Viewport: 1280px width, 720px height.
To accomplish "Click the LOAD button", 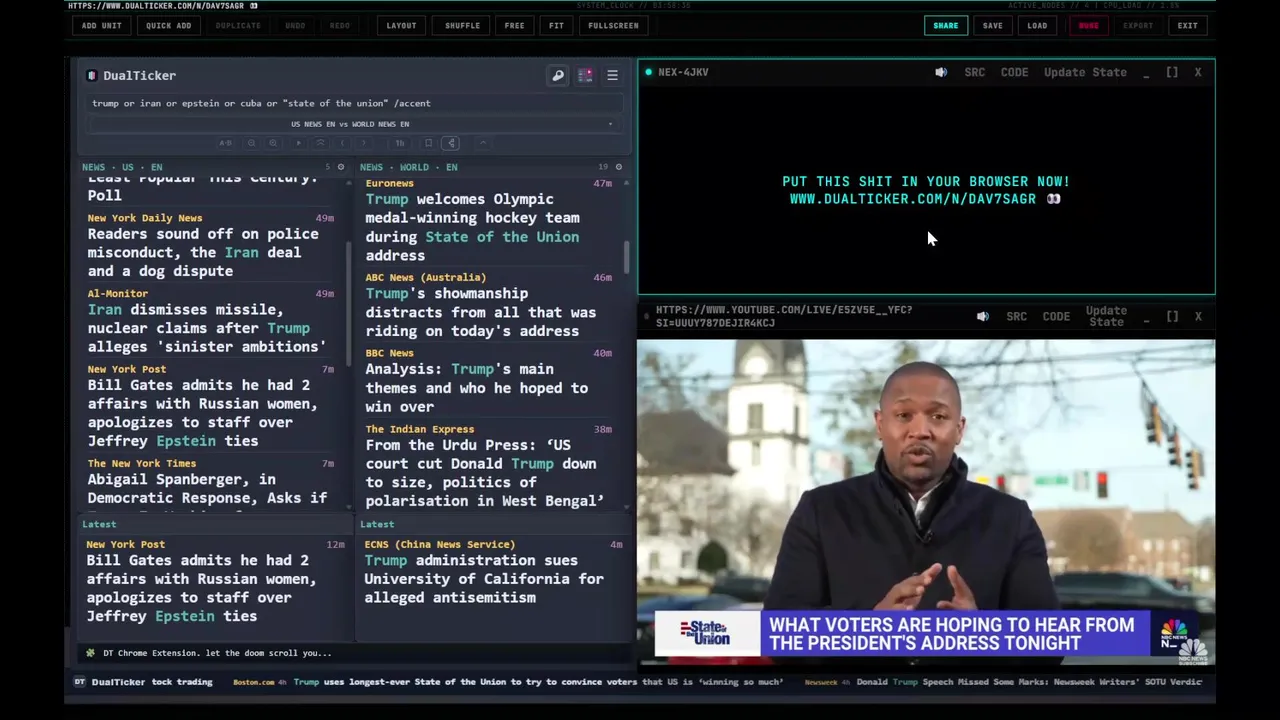I will coord(1037,25).
